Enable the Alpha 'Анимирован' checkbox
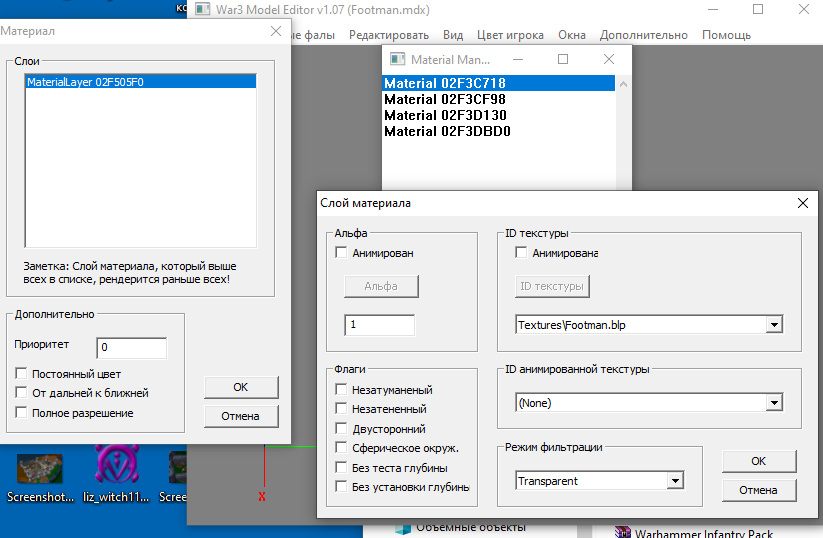Viewport: 823px width, 538px height. (x=341, y=252)
